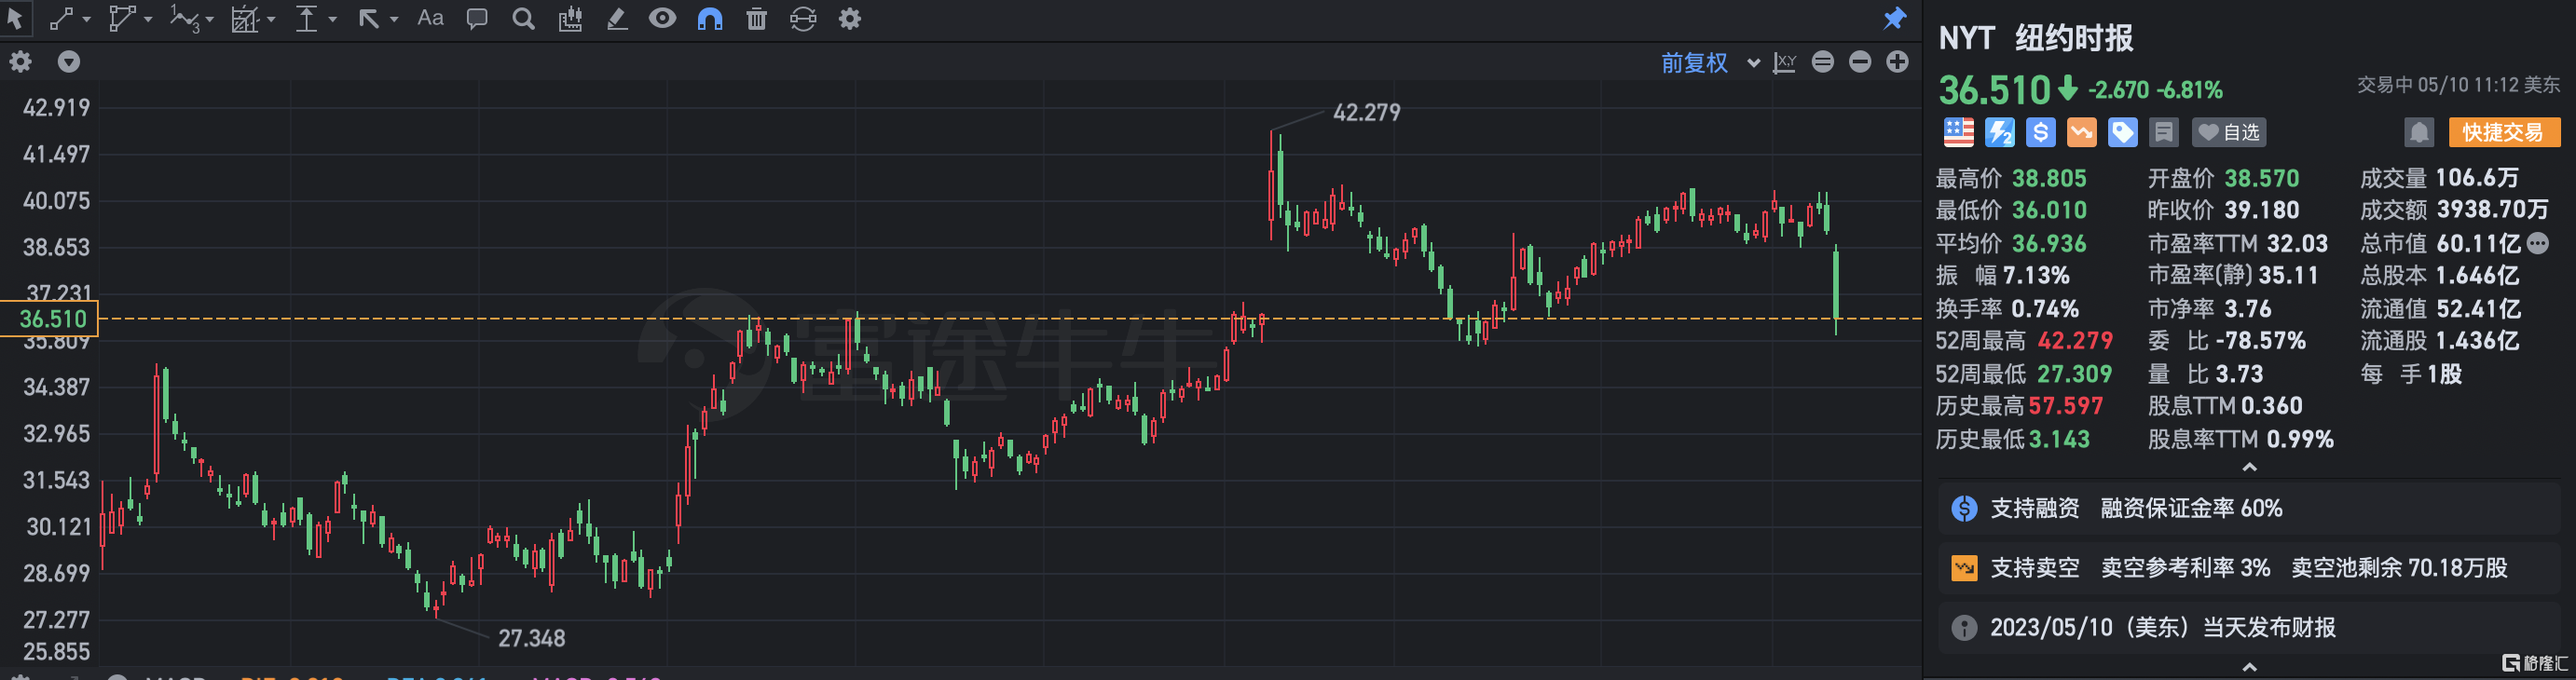The image size is (2576, 680).
Task: Toggle the blue pin toolbar icon
Action: (x=1894, y=18)
